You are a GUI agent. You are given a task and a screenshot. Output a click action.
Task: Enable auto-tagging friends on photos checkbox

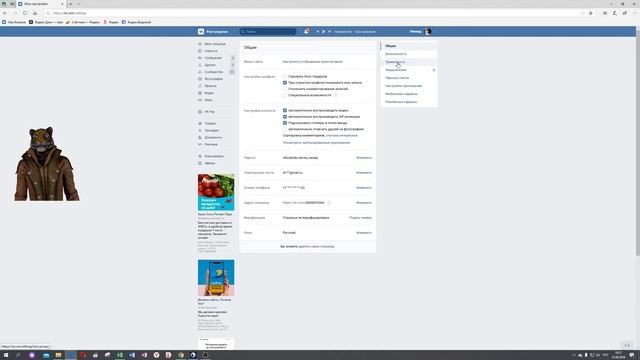tap(285, 129)
